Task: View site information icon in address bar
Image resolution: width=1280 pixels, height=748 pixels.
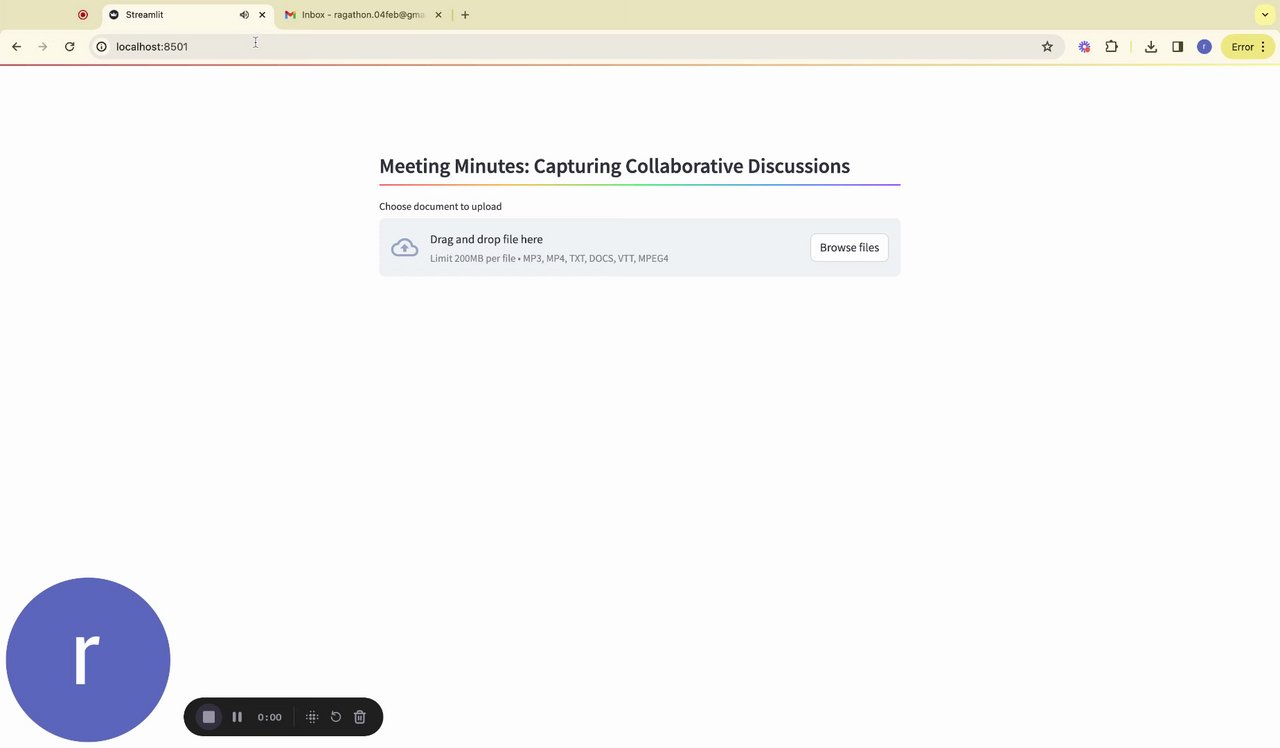Action: [101, 47]
